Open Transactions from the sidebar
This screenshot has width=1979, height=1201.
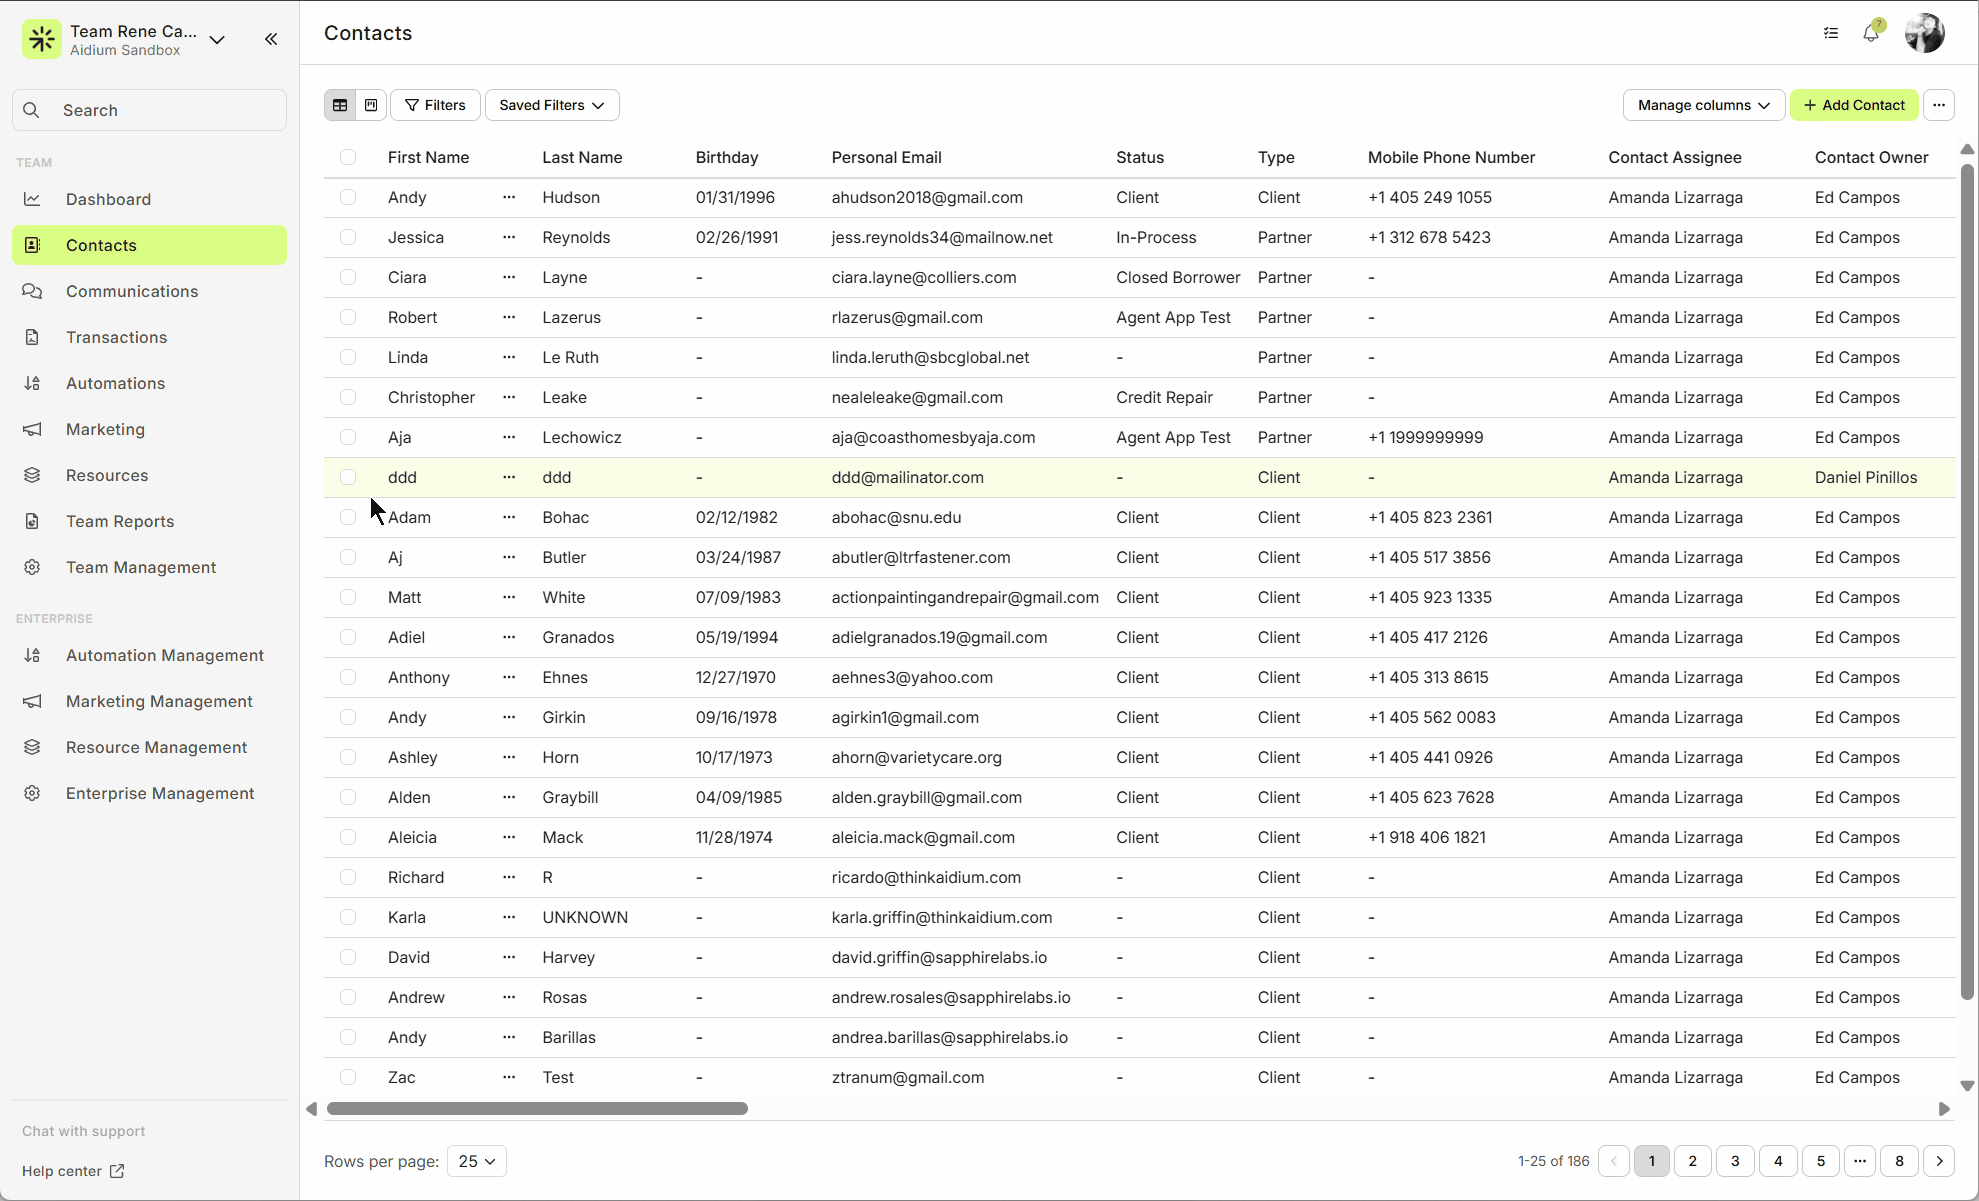116,337
